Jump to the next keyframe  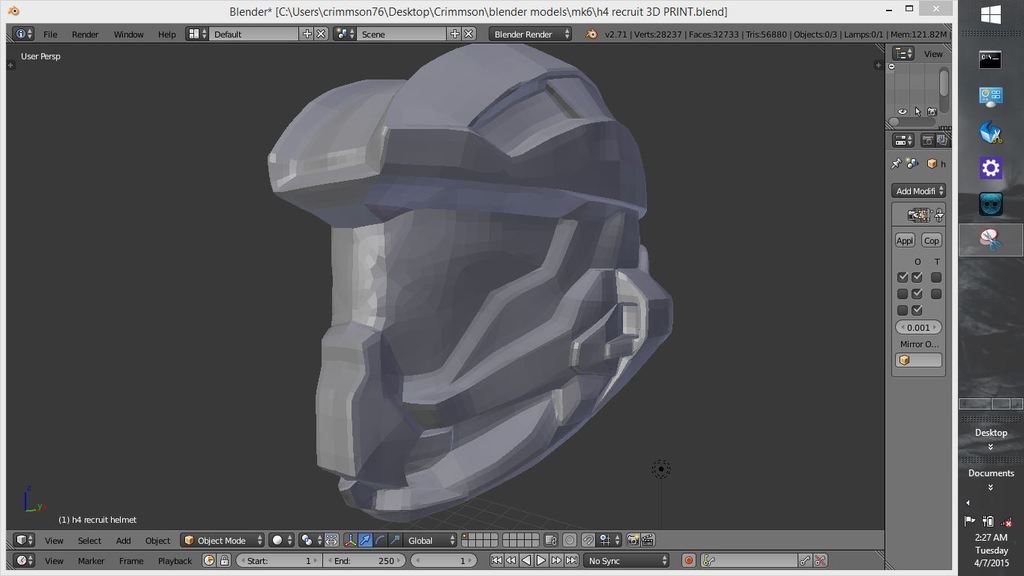pos(556,560)
